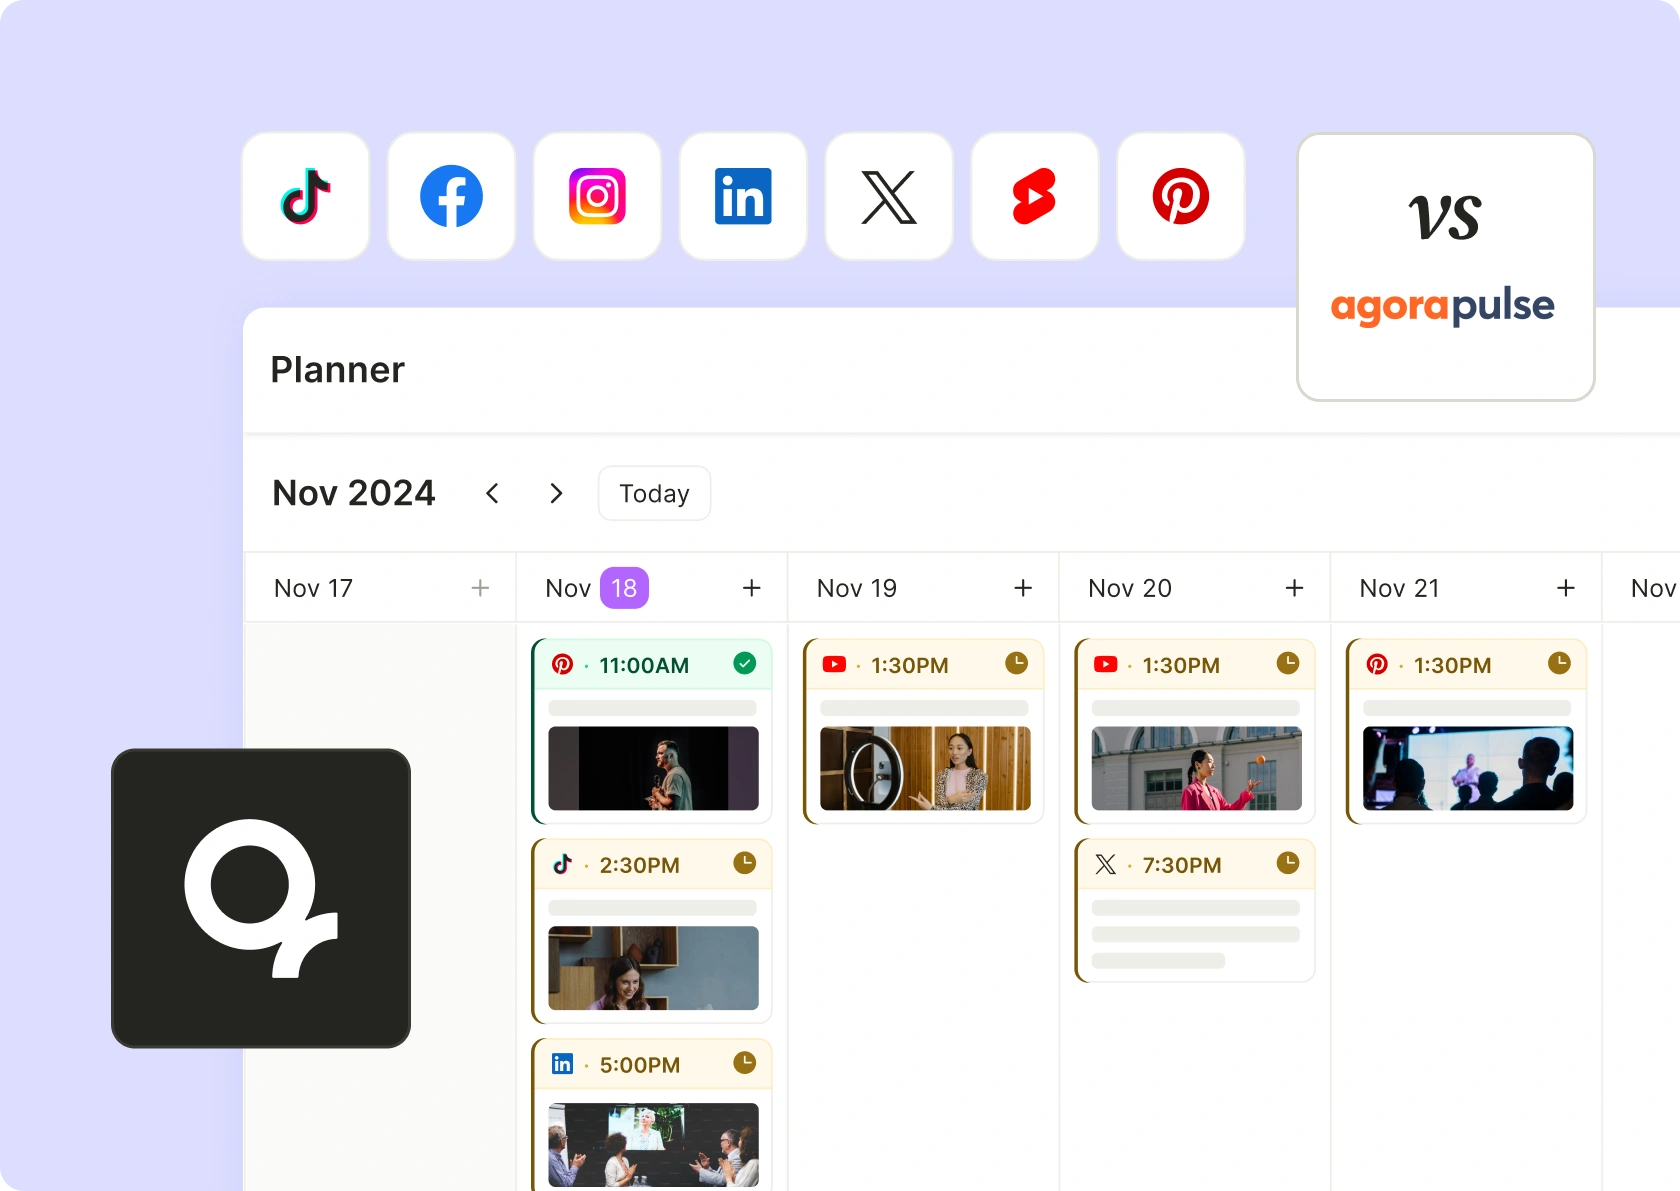
Task: Click the TikTok icon on 2:30PM post
Action: pyautogui.click(x=563, y=864)
